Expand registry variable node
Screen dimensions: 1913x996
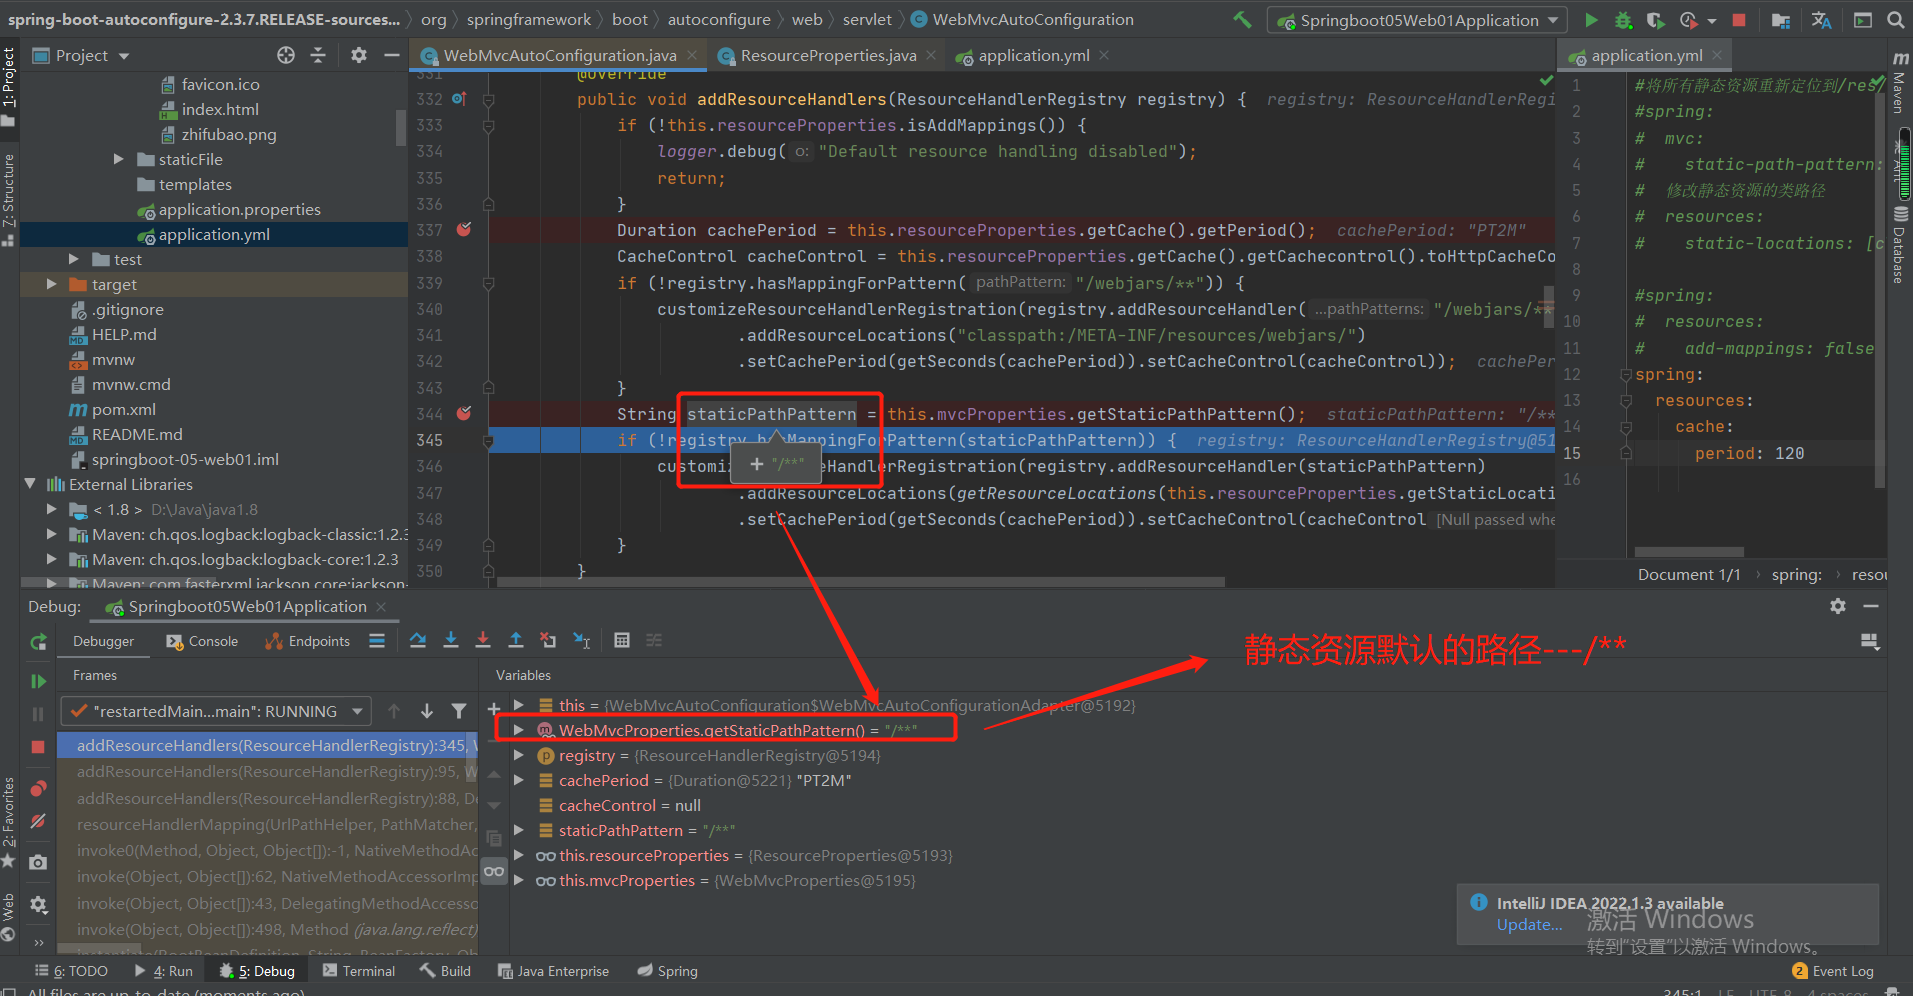pos(519,755)
